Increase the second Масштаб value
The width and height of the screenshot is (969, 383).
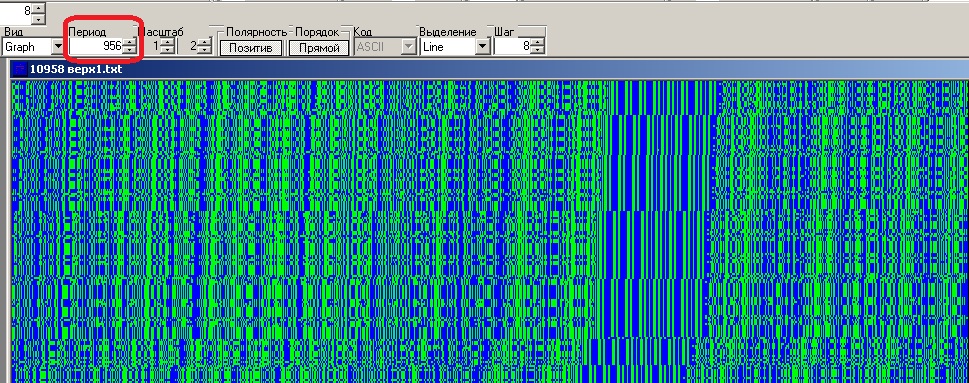pos(205,43)
